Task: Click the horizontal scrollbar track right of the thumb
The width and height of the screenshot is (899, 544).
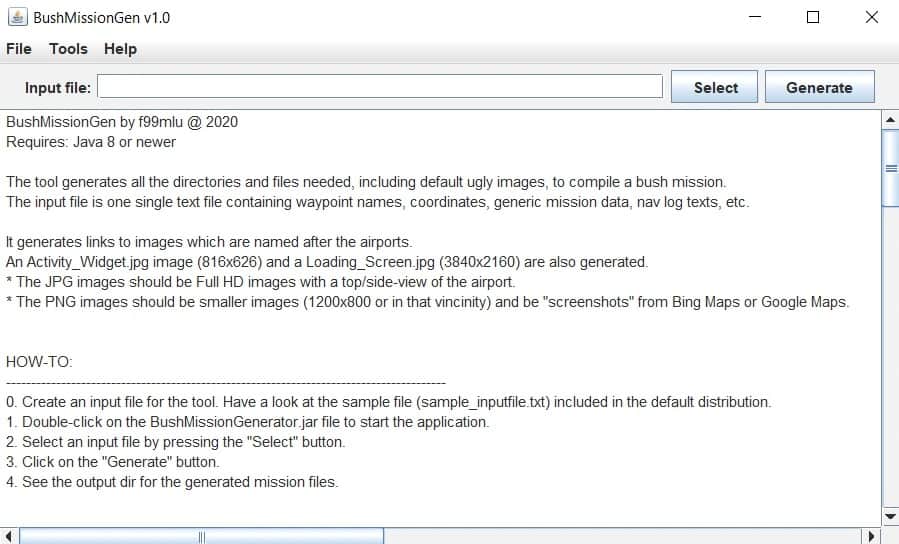Action: [x=620, y=536]
